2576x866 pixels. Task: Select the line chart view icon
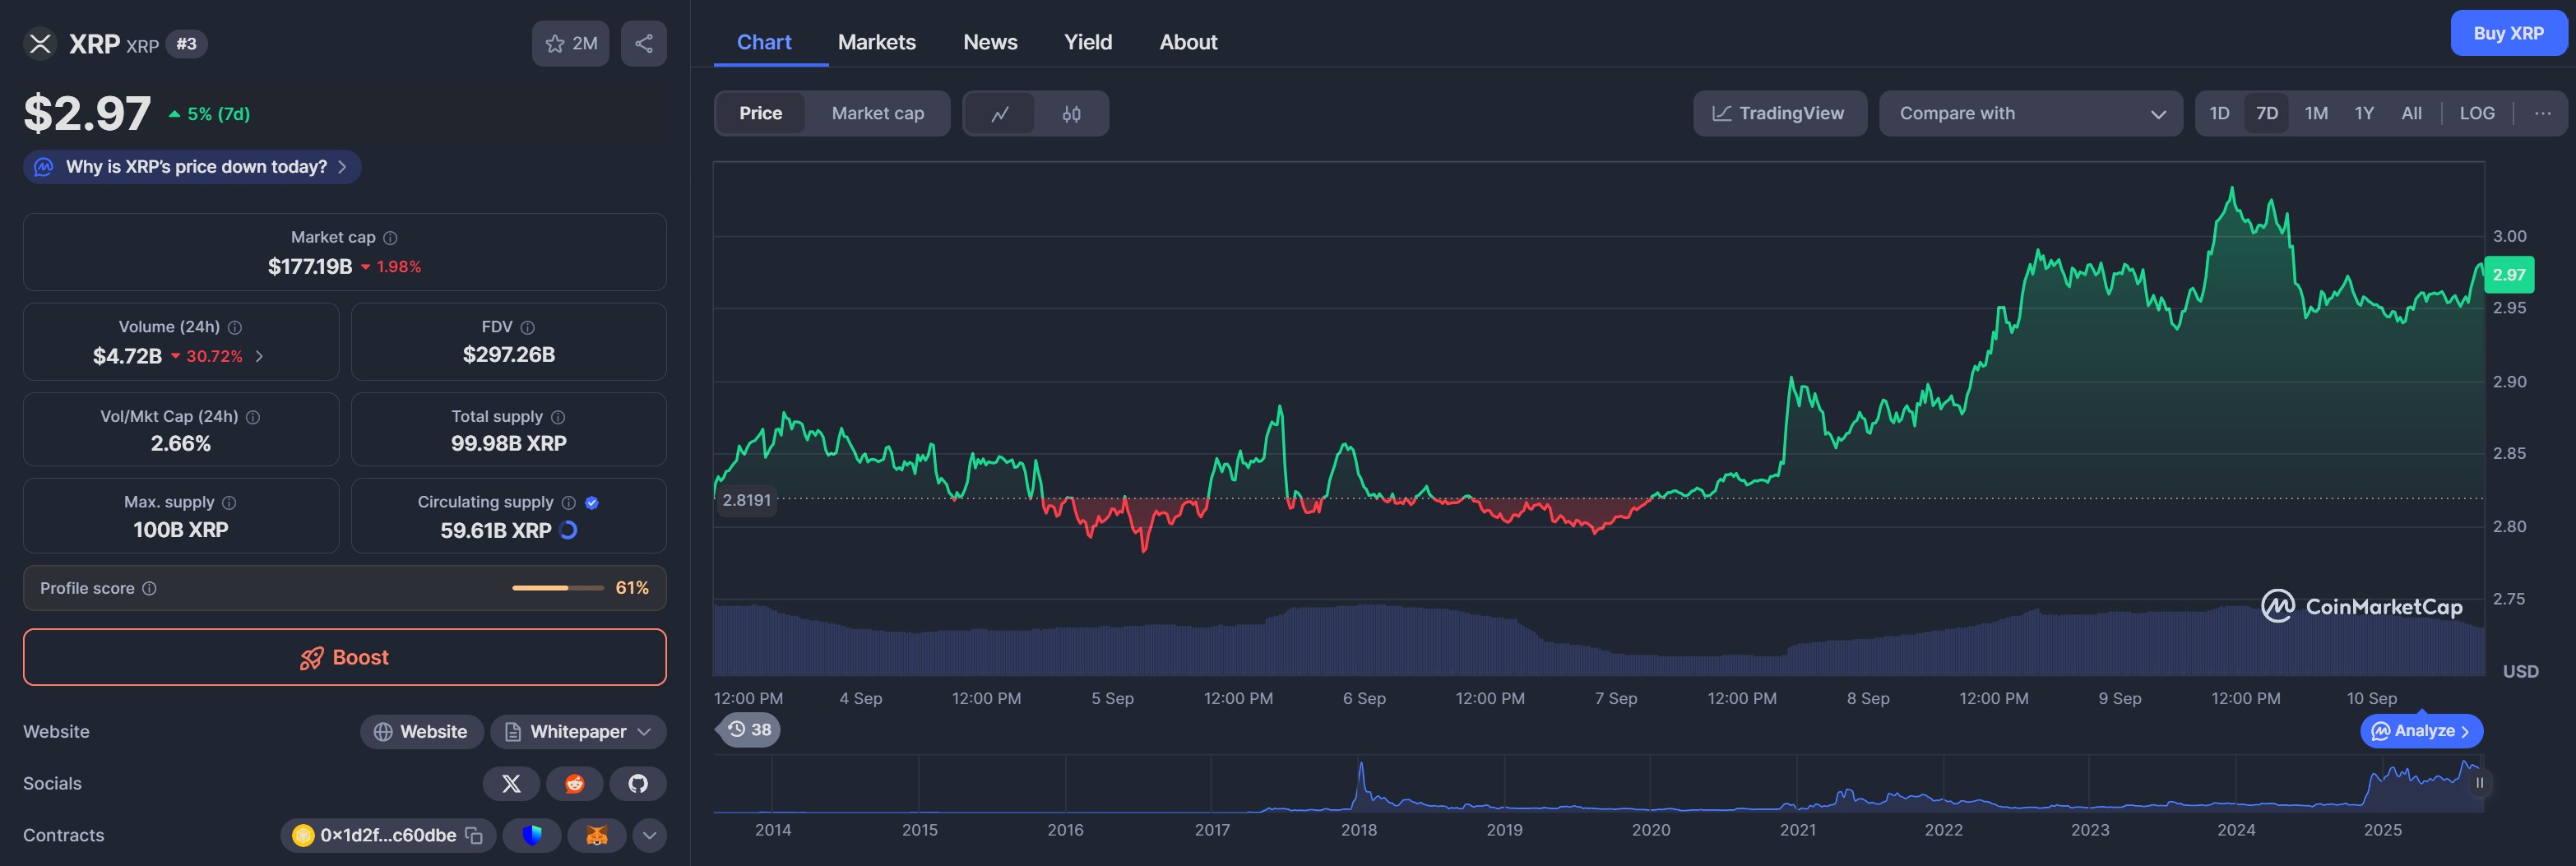pos(999,114)
